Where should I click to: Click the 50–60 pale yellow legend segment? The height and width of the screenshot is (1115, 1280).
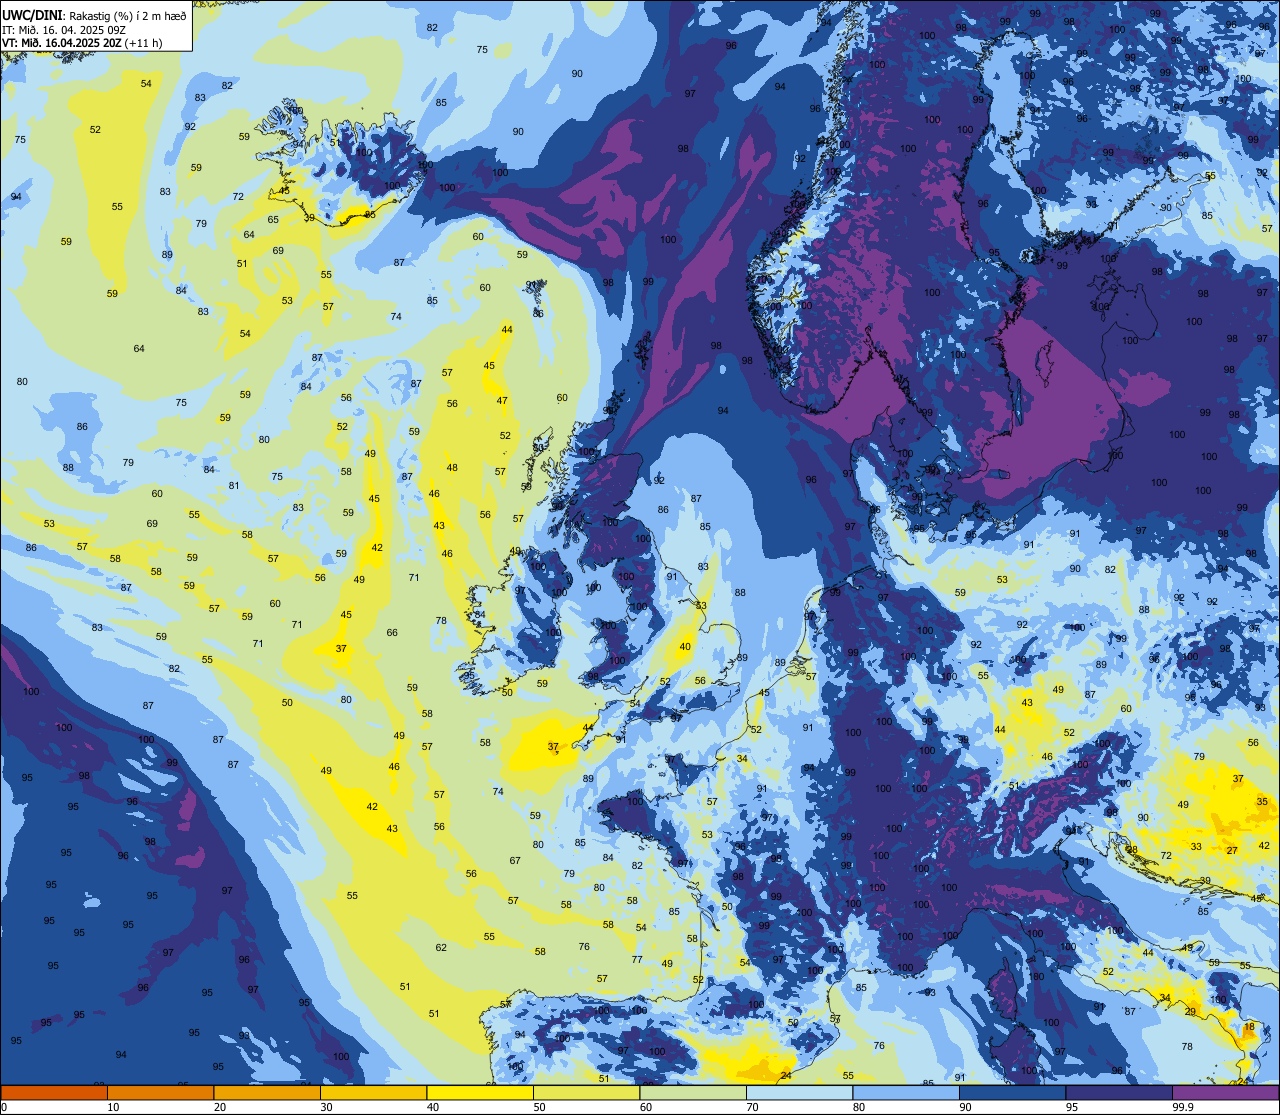click(586, 1092)
